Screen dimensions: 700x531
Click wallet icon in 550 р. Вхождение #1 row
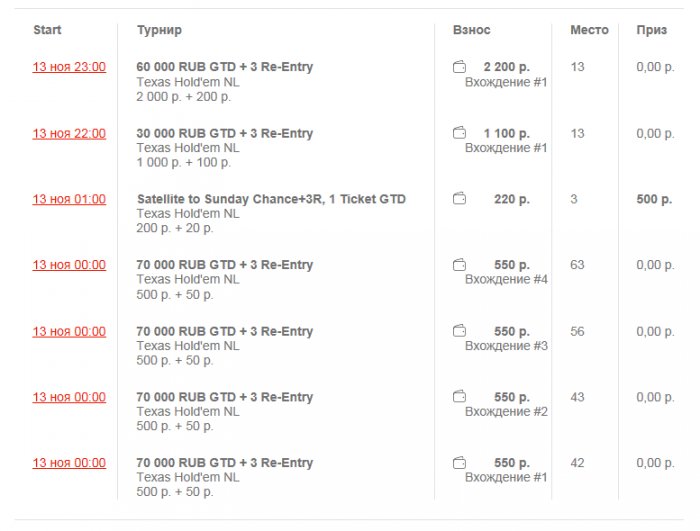[x=459, y=463]
